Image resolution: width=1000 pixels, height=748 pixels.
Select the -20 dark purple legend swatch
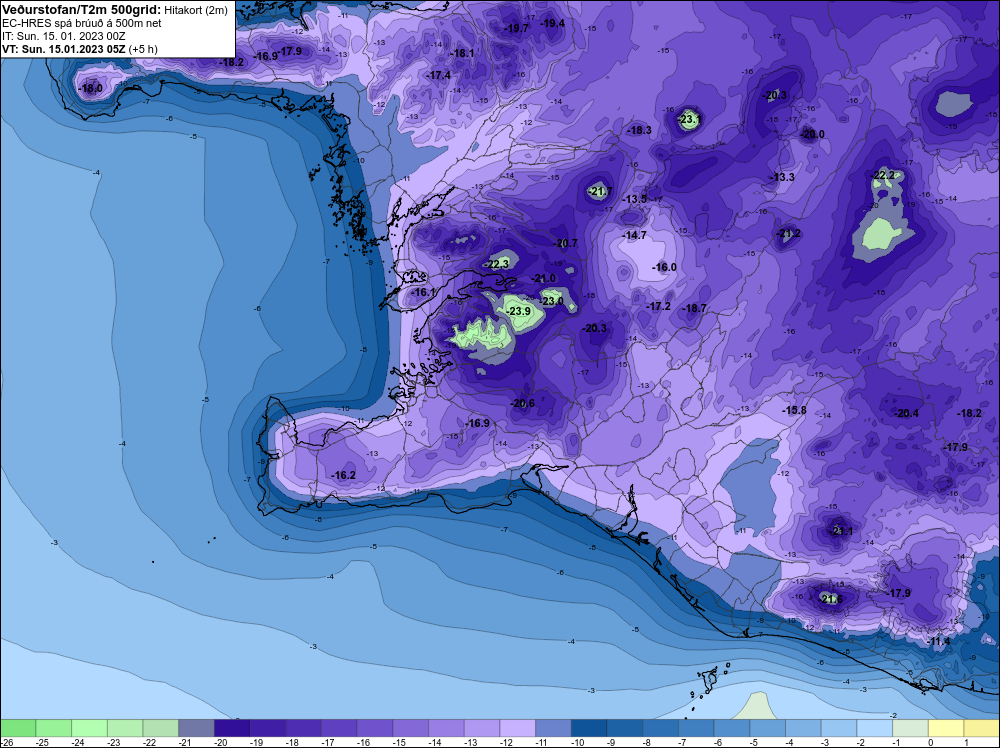(x=232, y=728)
